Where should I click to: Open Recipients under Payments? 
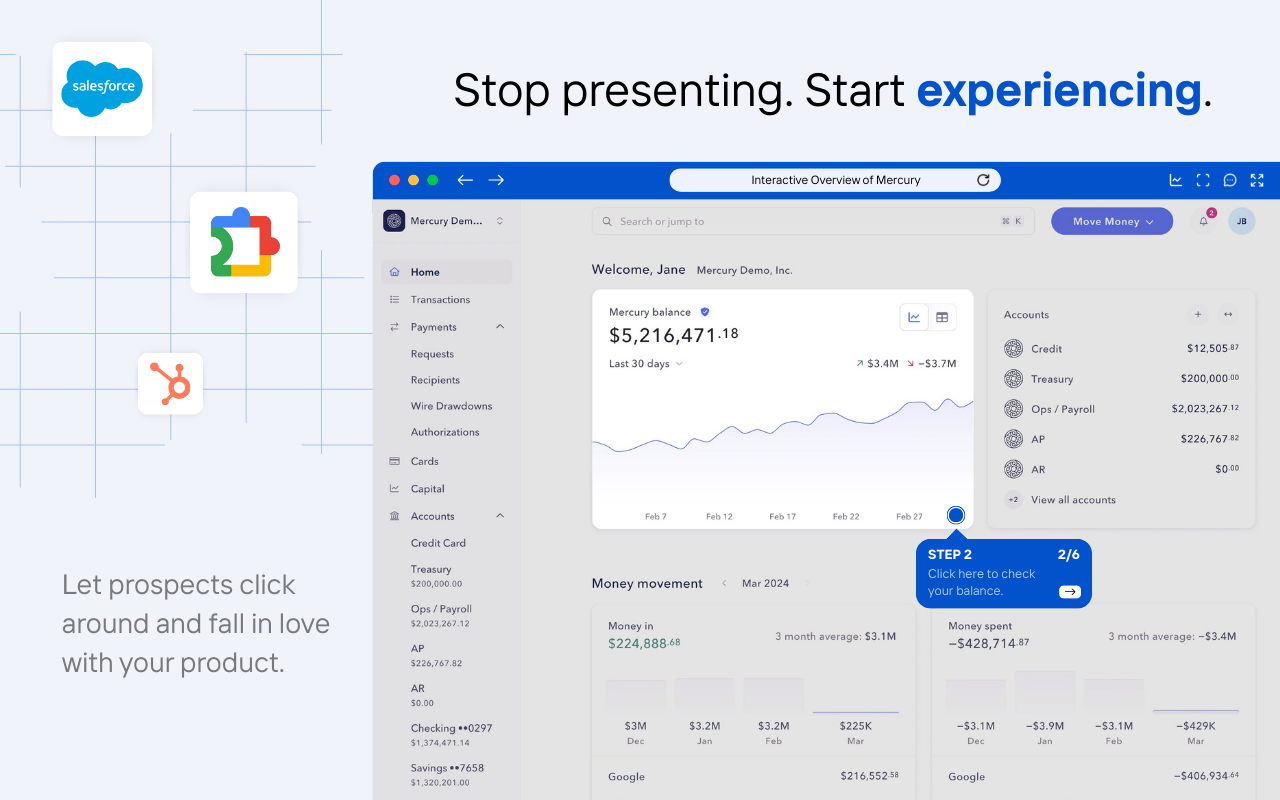(435, 380)
